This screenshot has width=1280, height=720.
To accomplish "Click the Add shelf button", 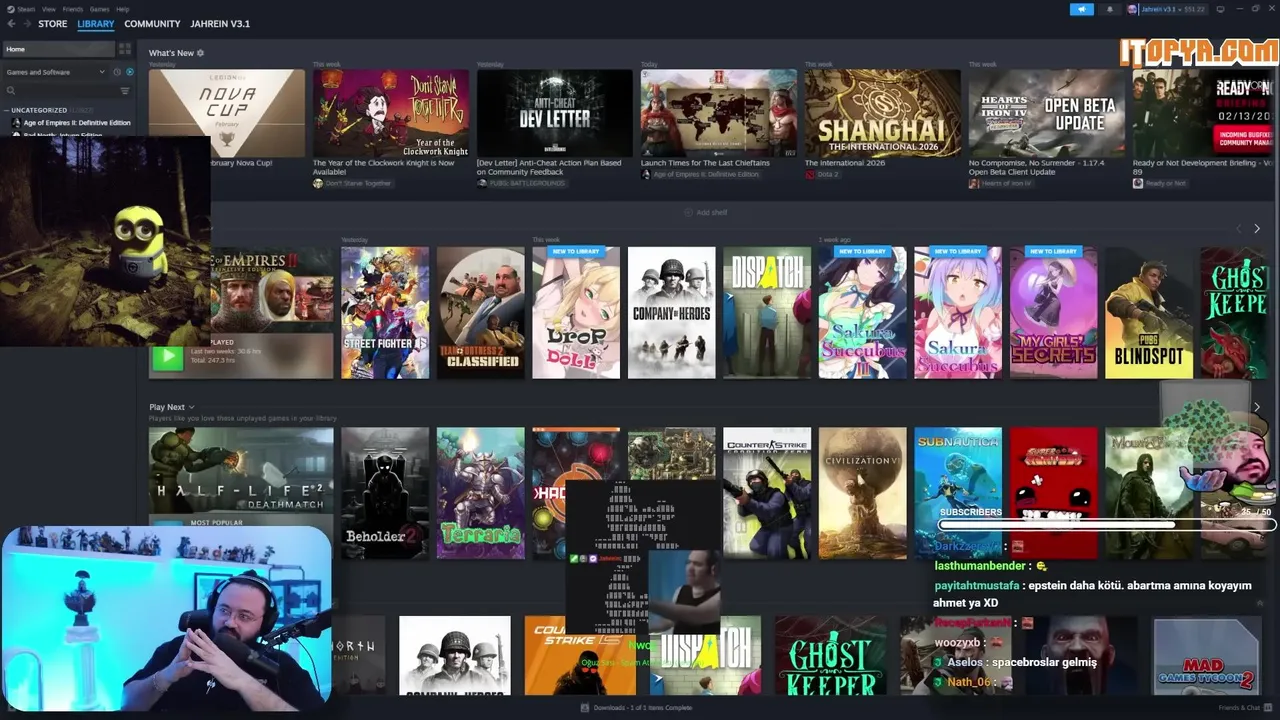I will click(707, 213).
